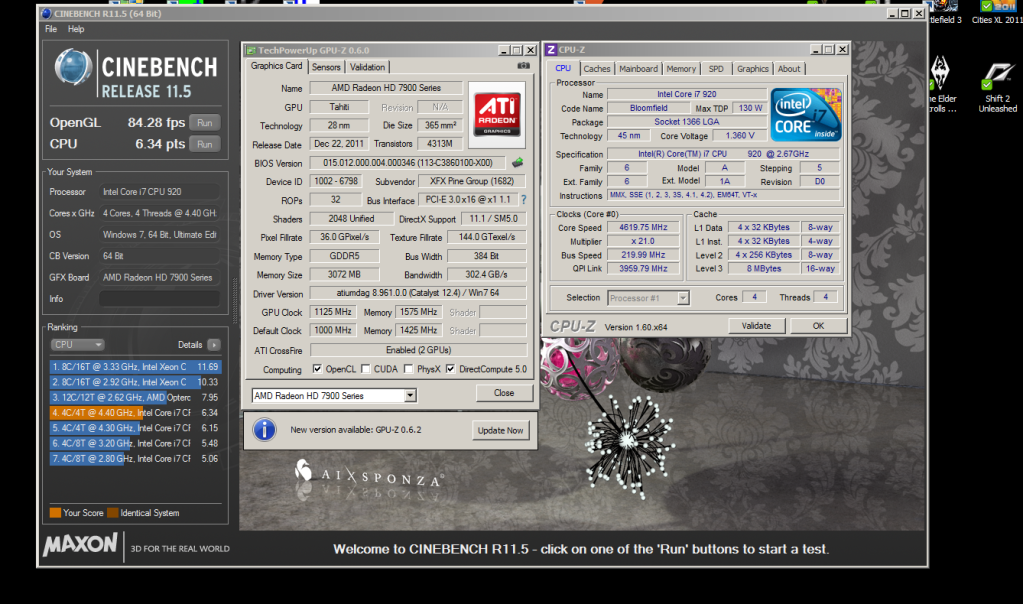Click the orange Your Score color swatch
Image resolution: width=1023 pixels, height=604 pixels.
(x=55, y=513)
